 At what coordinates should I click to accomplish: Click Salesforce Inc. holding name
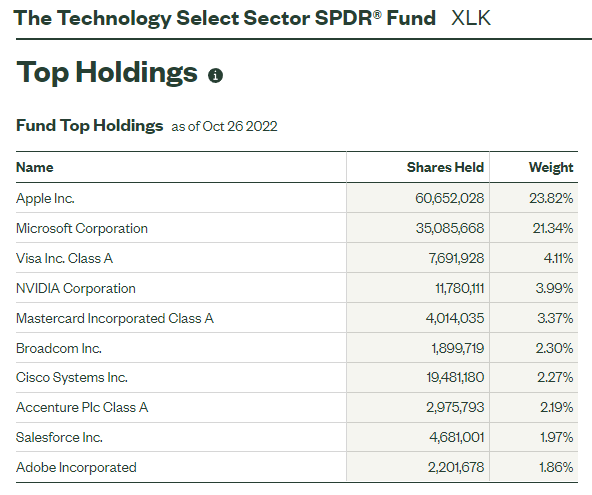(59, 437)
